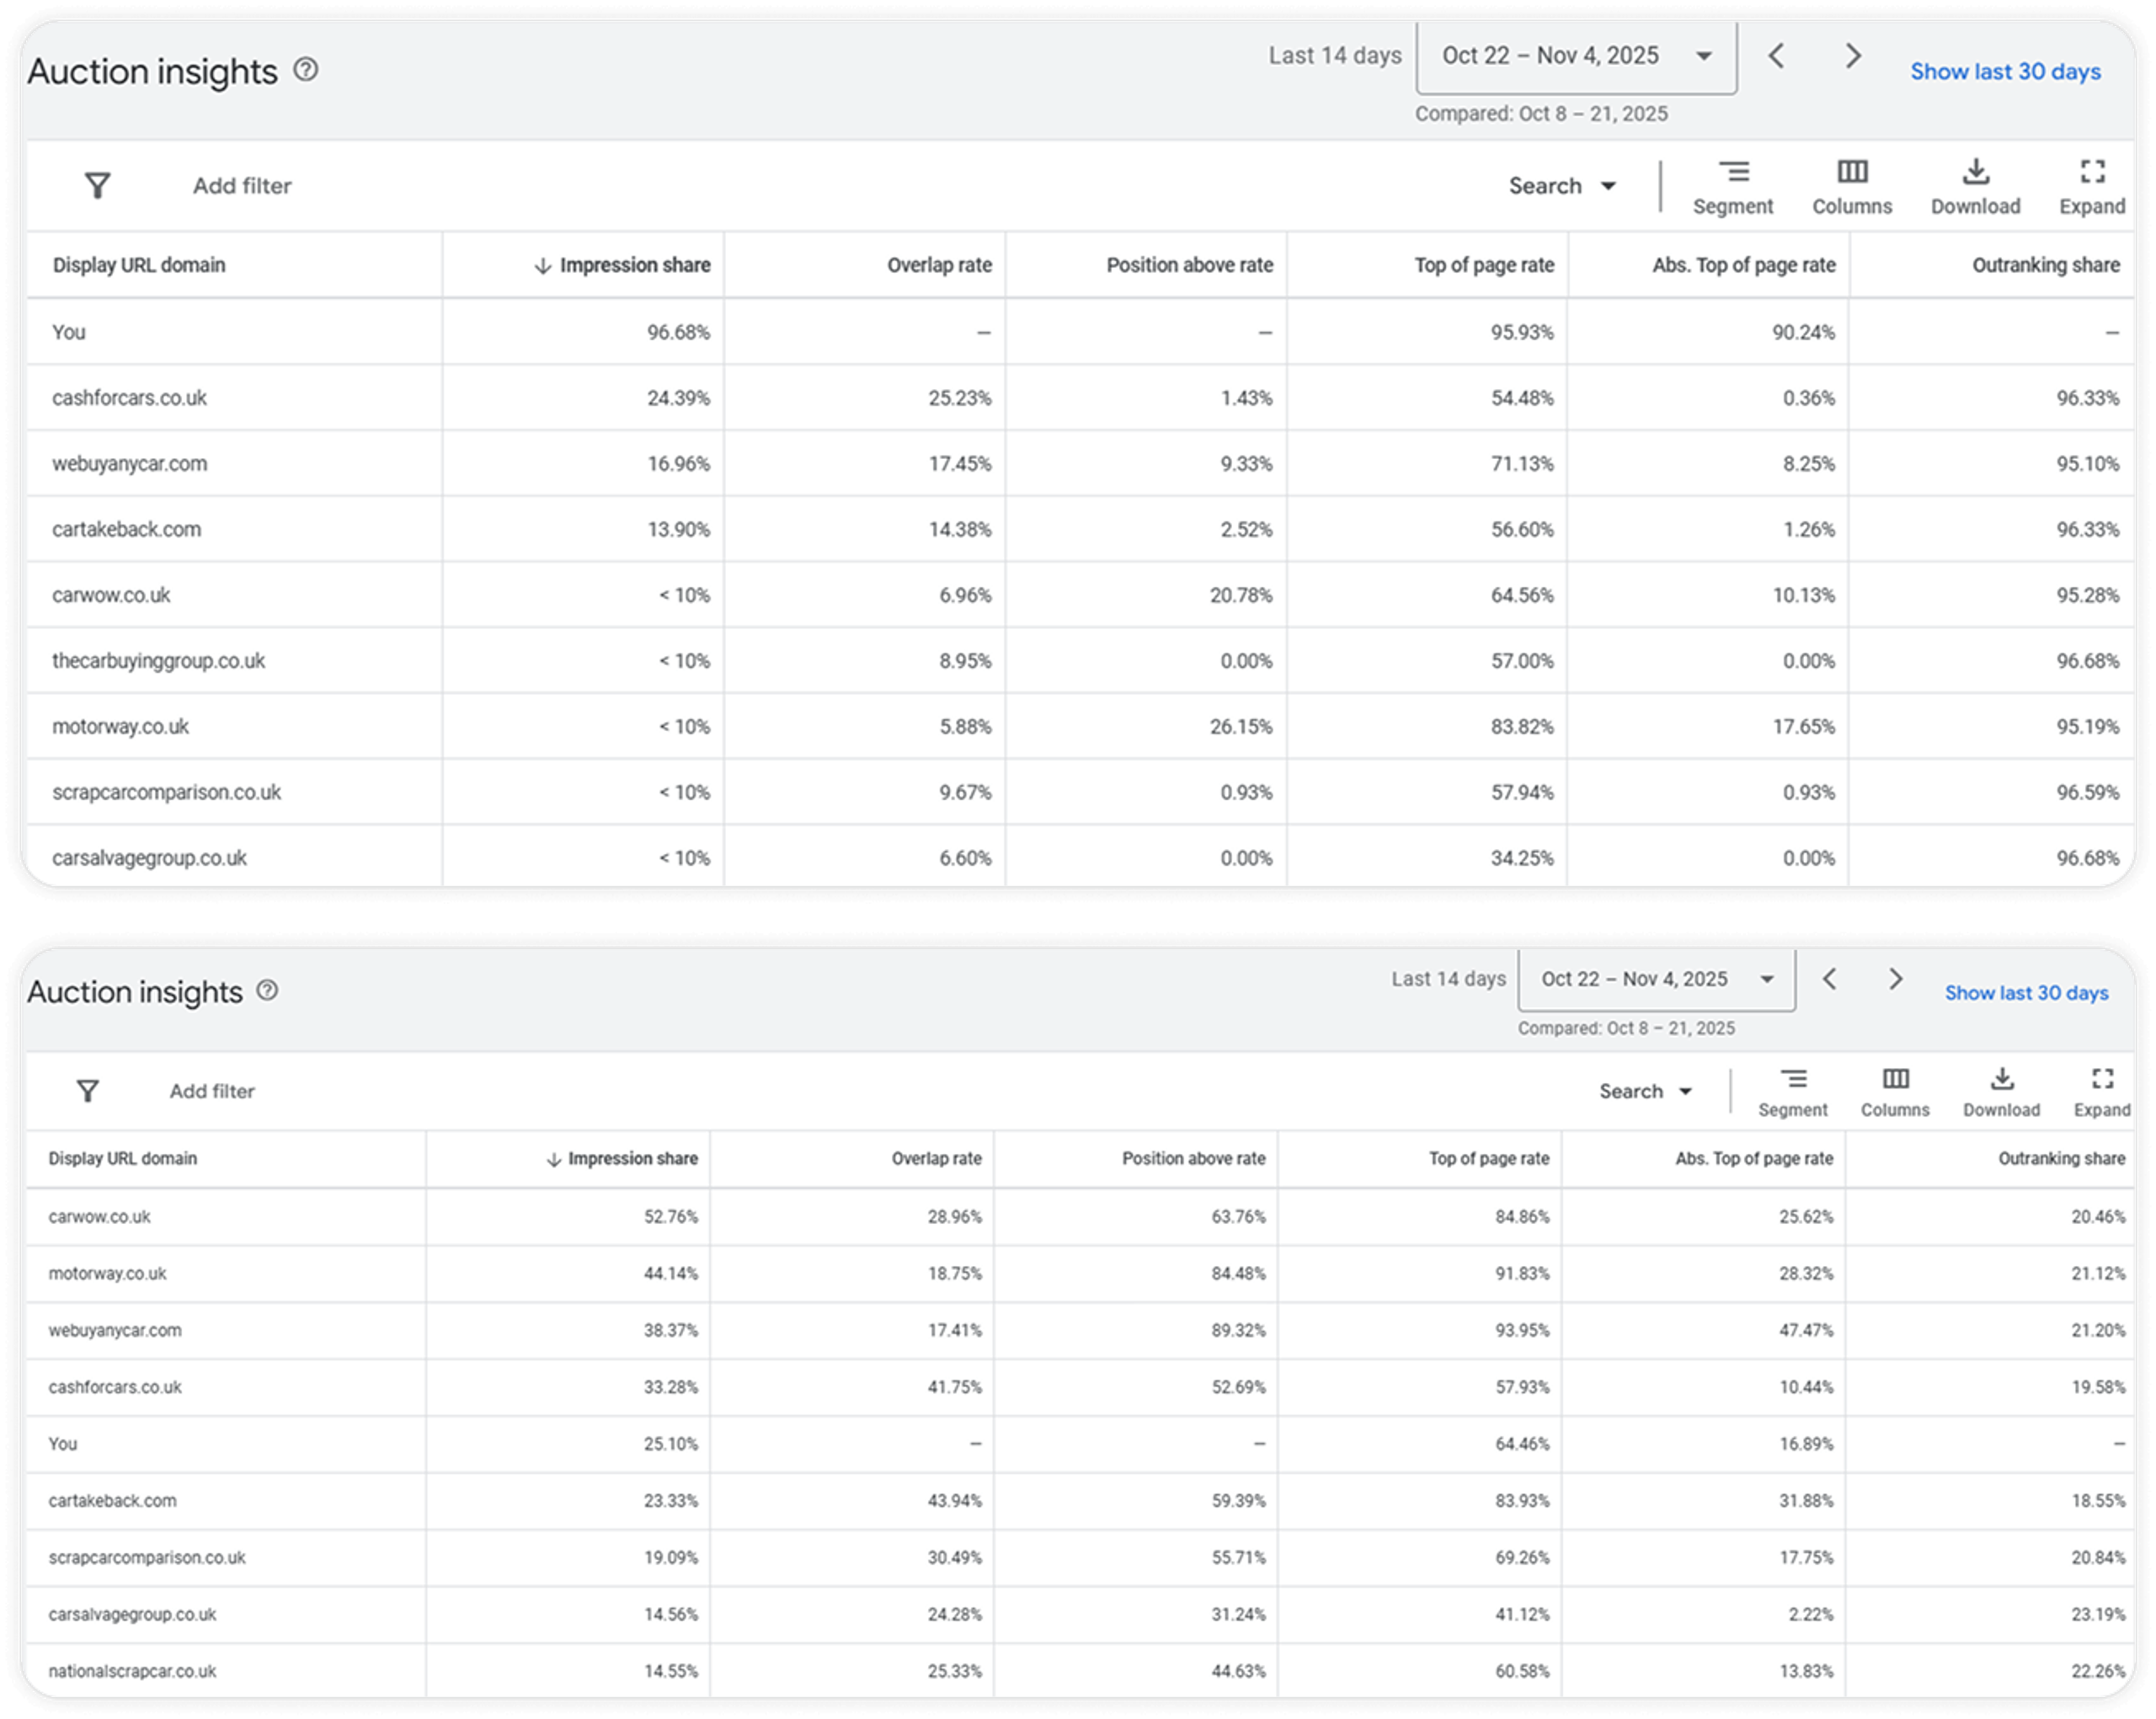Image resolution: width=2156 pixels, height=1719 pixels.
Task: Sort top table by Top of page rate
Action: pyautogui.click(x=1484, y=265)
